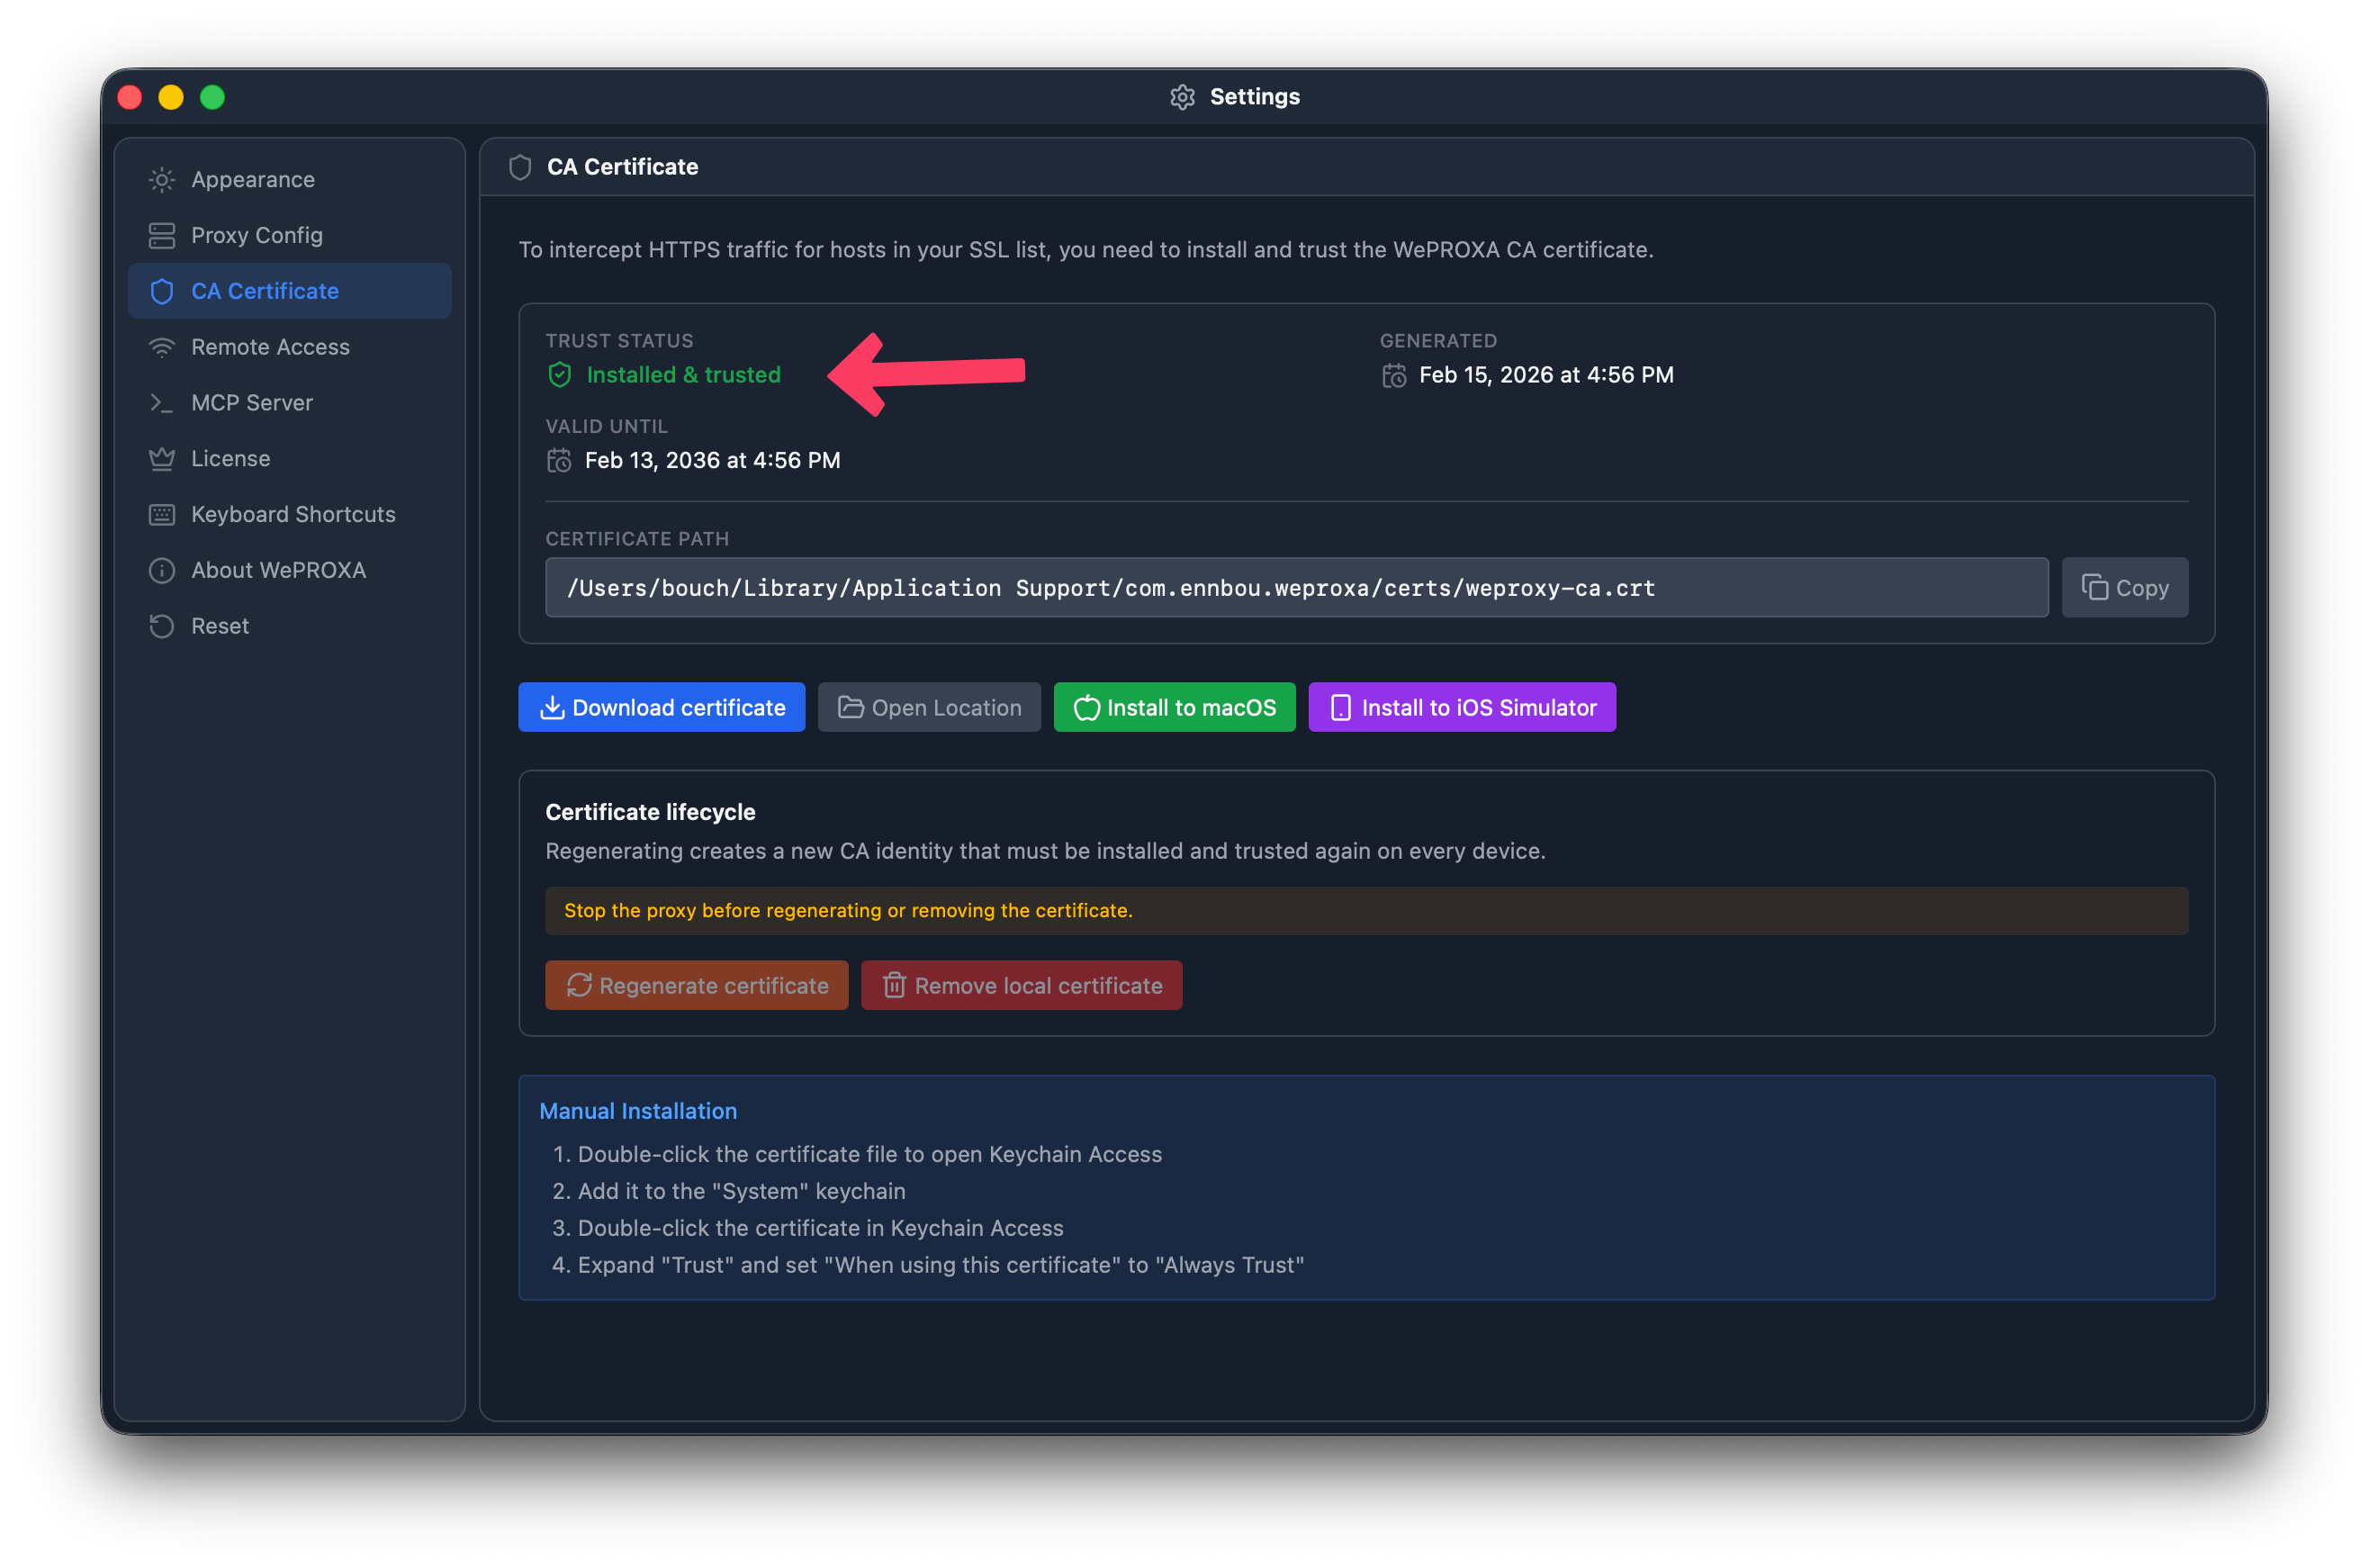Click the Reset circular arrow icon
The image size is (2369, 1568).
coord(161,627)
